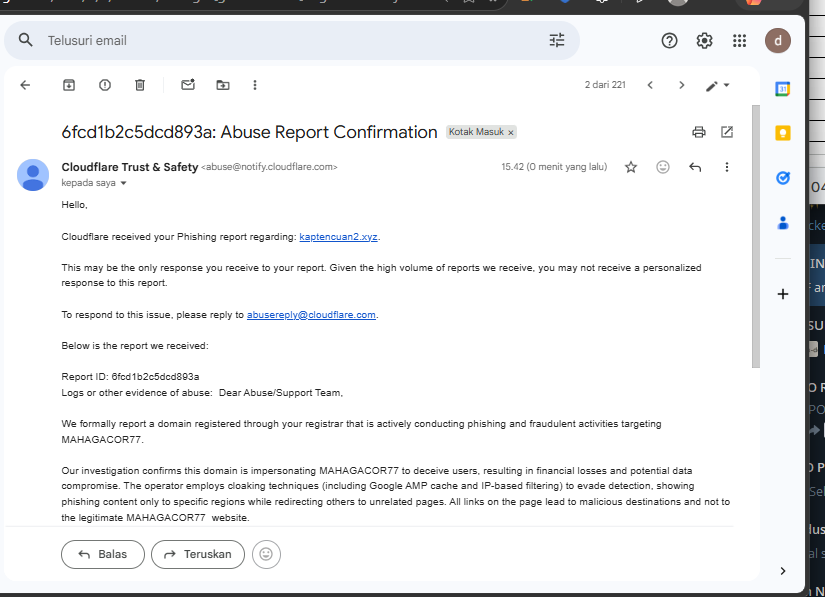The width and height of the screenshot is (825, 597).
Task: Open kaptencuan2.xyz link
Action: pos(338,237)
